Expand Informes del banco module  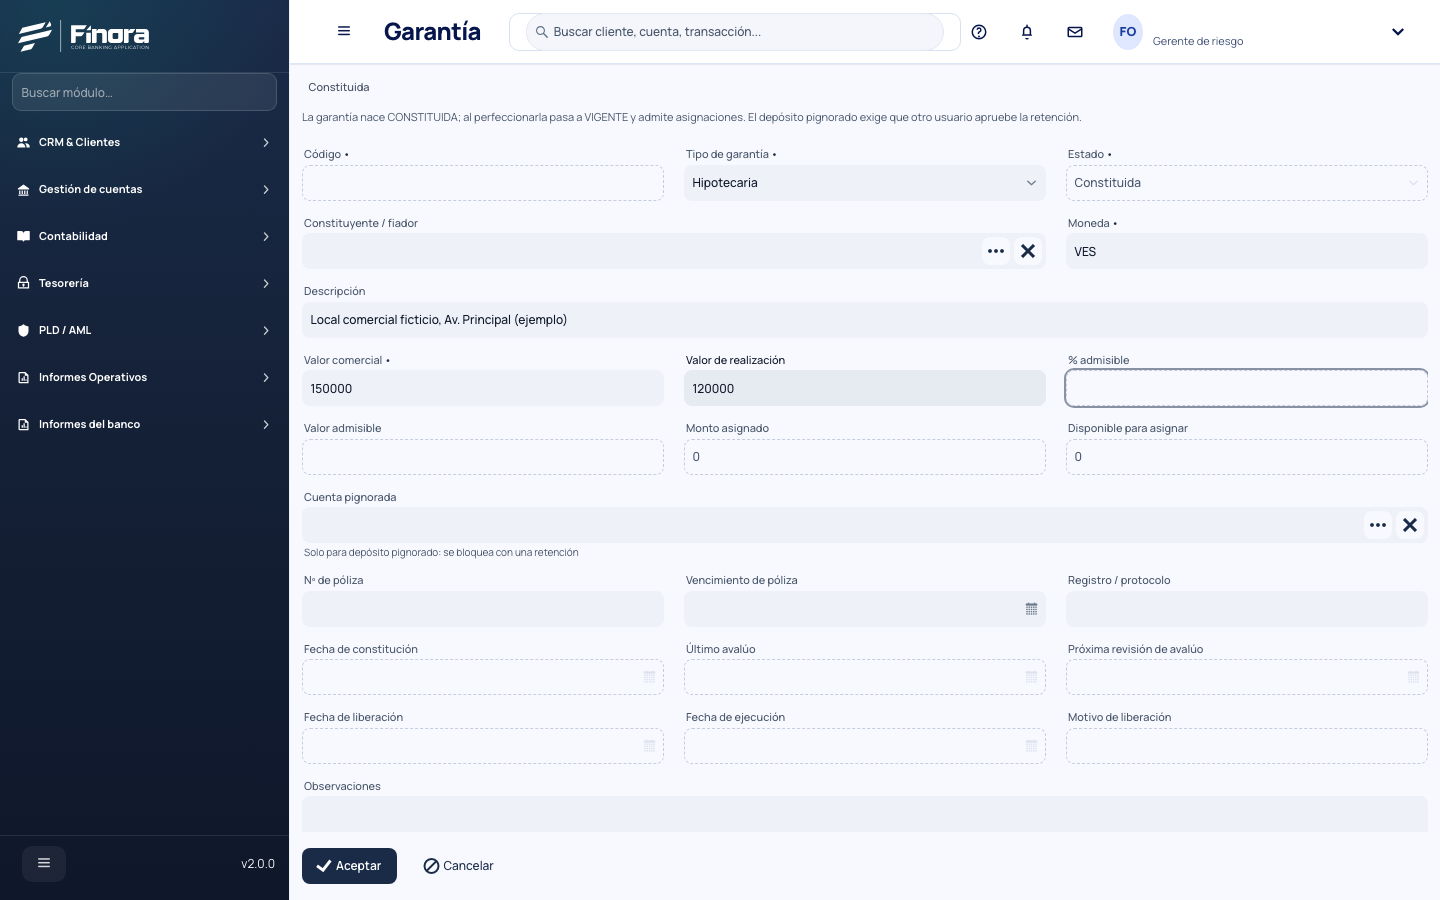pyautogui.click(x=144, y=424)
